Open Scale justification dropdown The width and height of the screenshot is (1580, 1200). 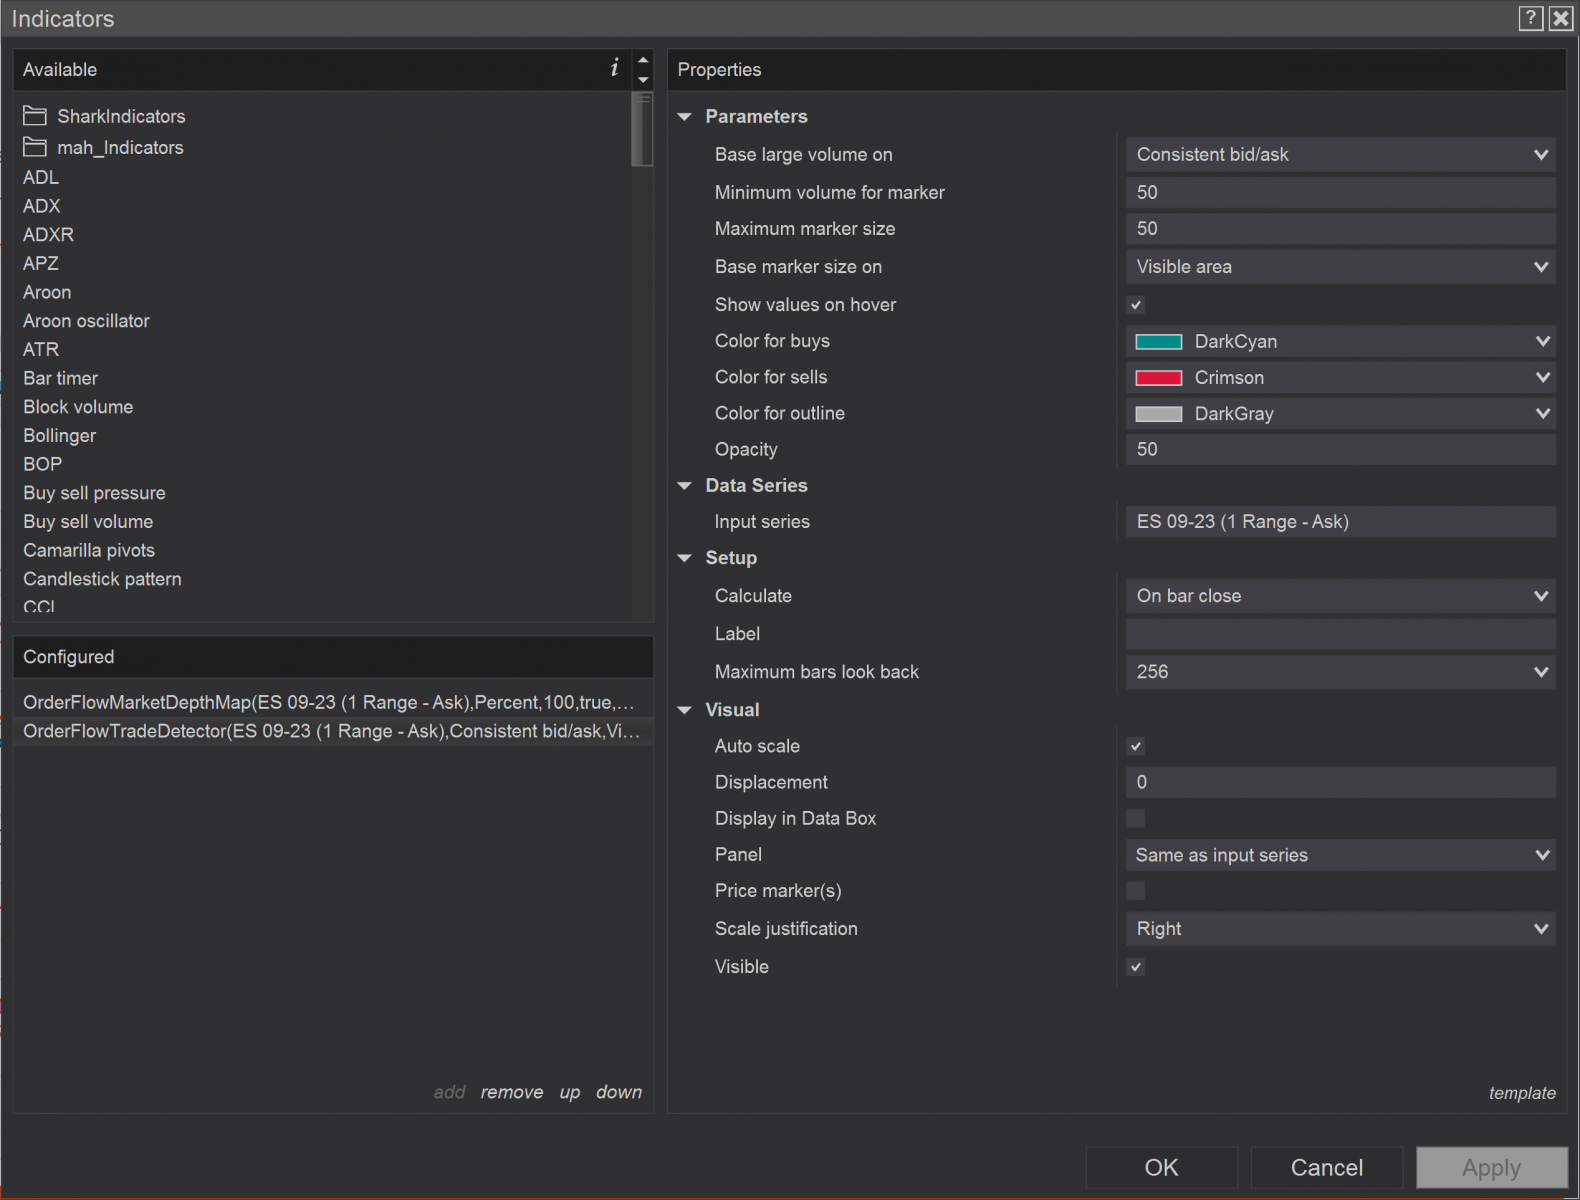tap(1340, 929)
